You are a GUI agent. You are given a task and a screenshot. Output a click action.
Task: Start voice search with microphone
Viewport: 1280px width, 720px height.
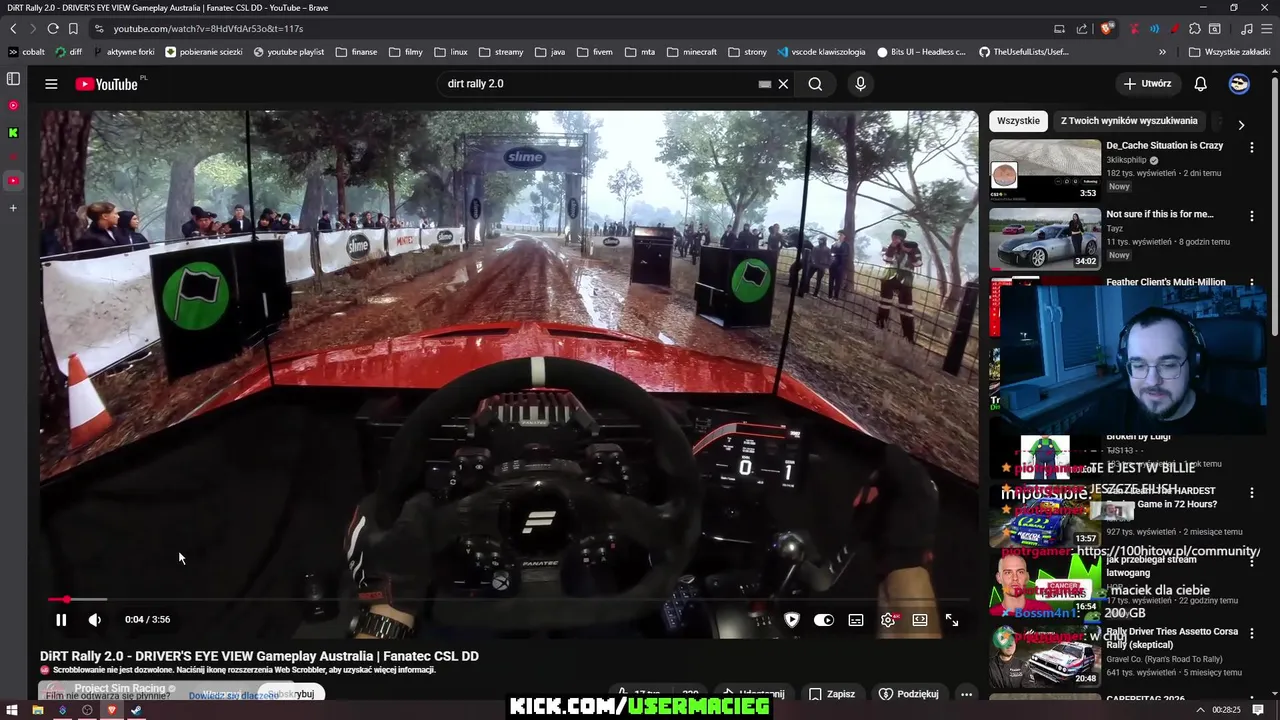pos(860,84)
